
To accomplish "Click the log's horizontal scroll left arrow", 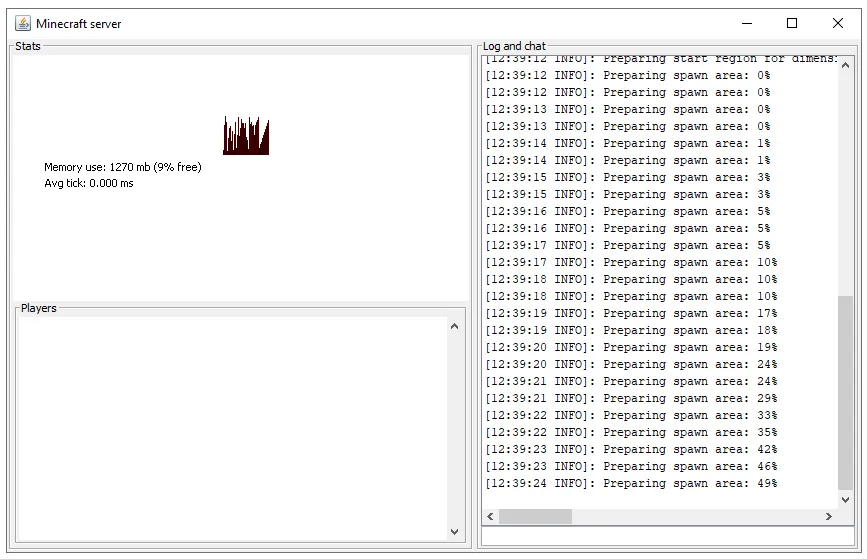I will pos(490,517).
